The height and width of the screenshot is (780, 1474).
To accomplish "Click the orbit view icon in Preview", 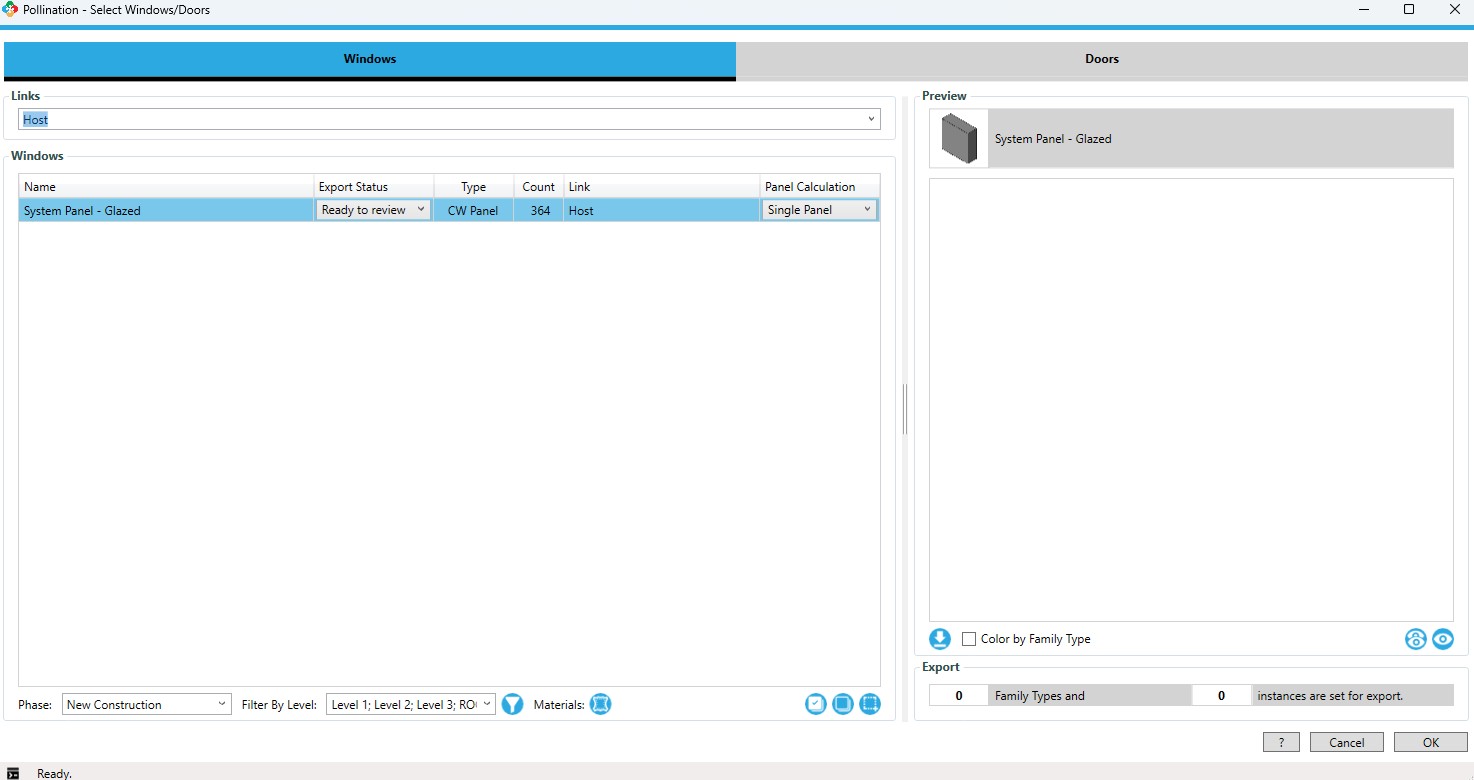I will click(x=1415, y=639).
